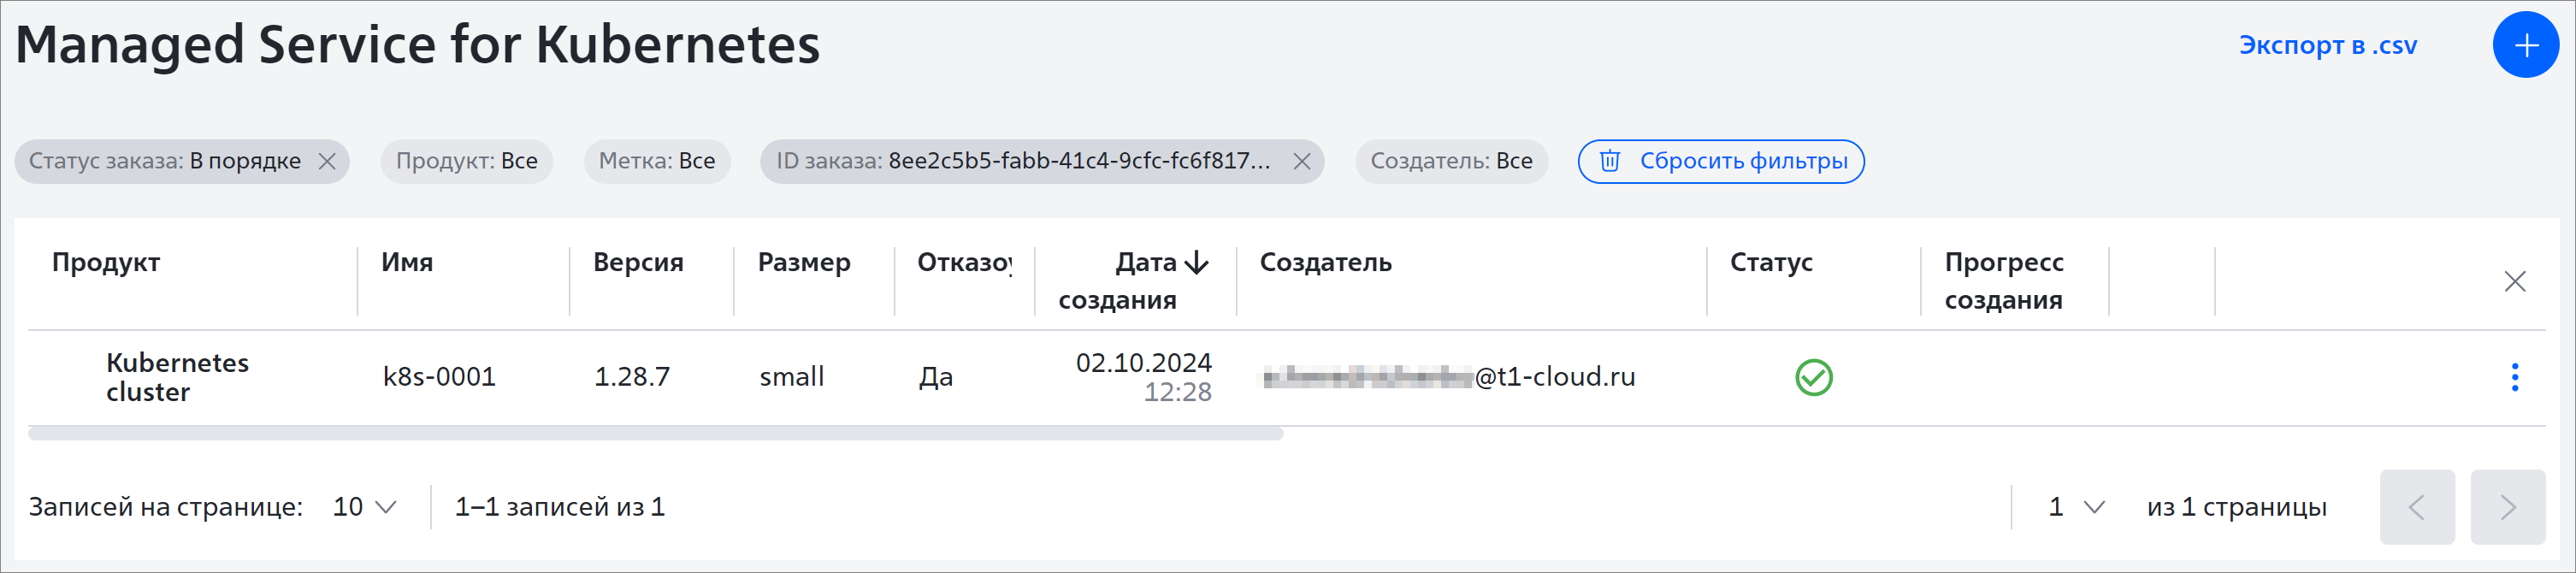Click the Product column header
Image resolution: width=2576 pixels, height=573 pixels.
coord(106,263)
